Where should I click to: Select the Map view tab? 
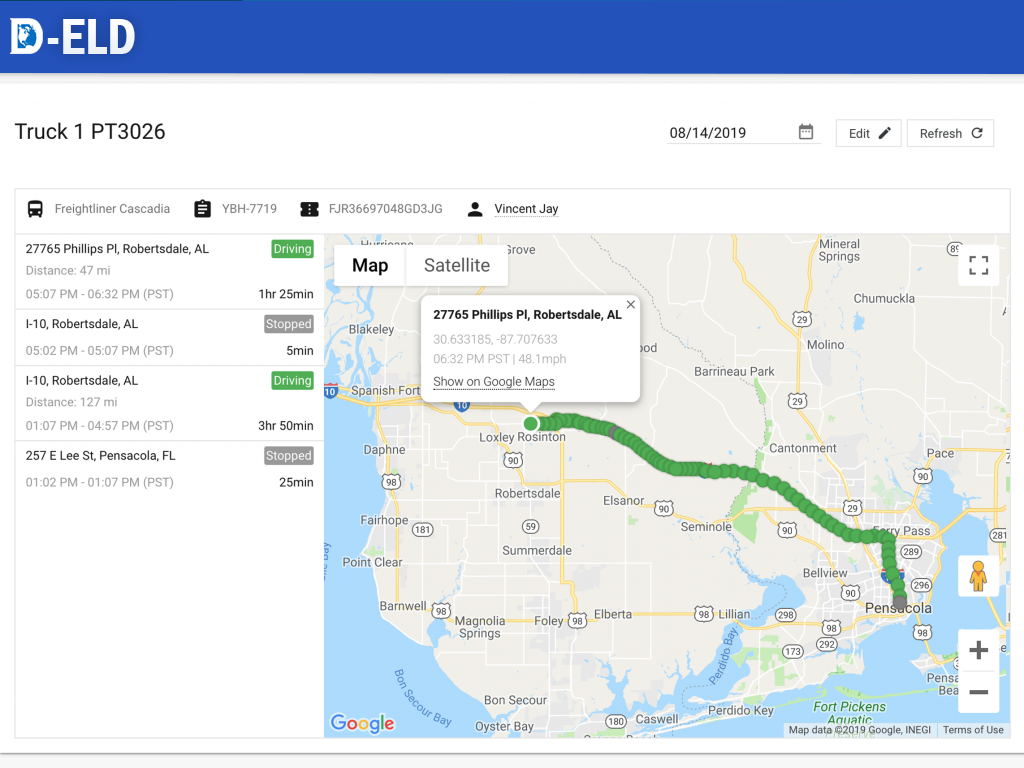370,265
